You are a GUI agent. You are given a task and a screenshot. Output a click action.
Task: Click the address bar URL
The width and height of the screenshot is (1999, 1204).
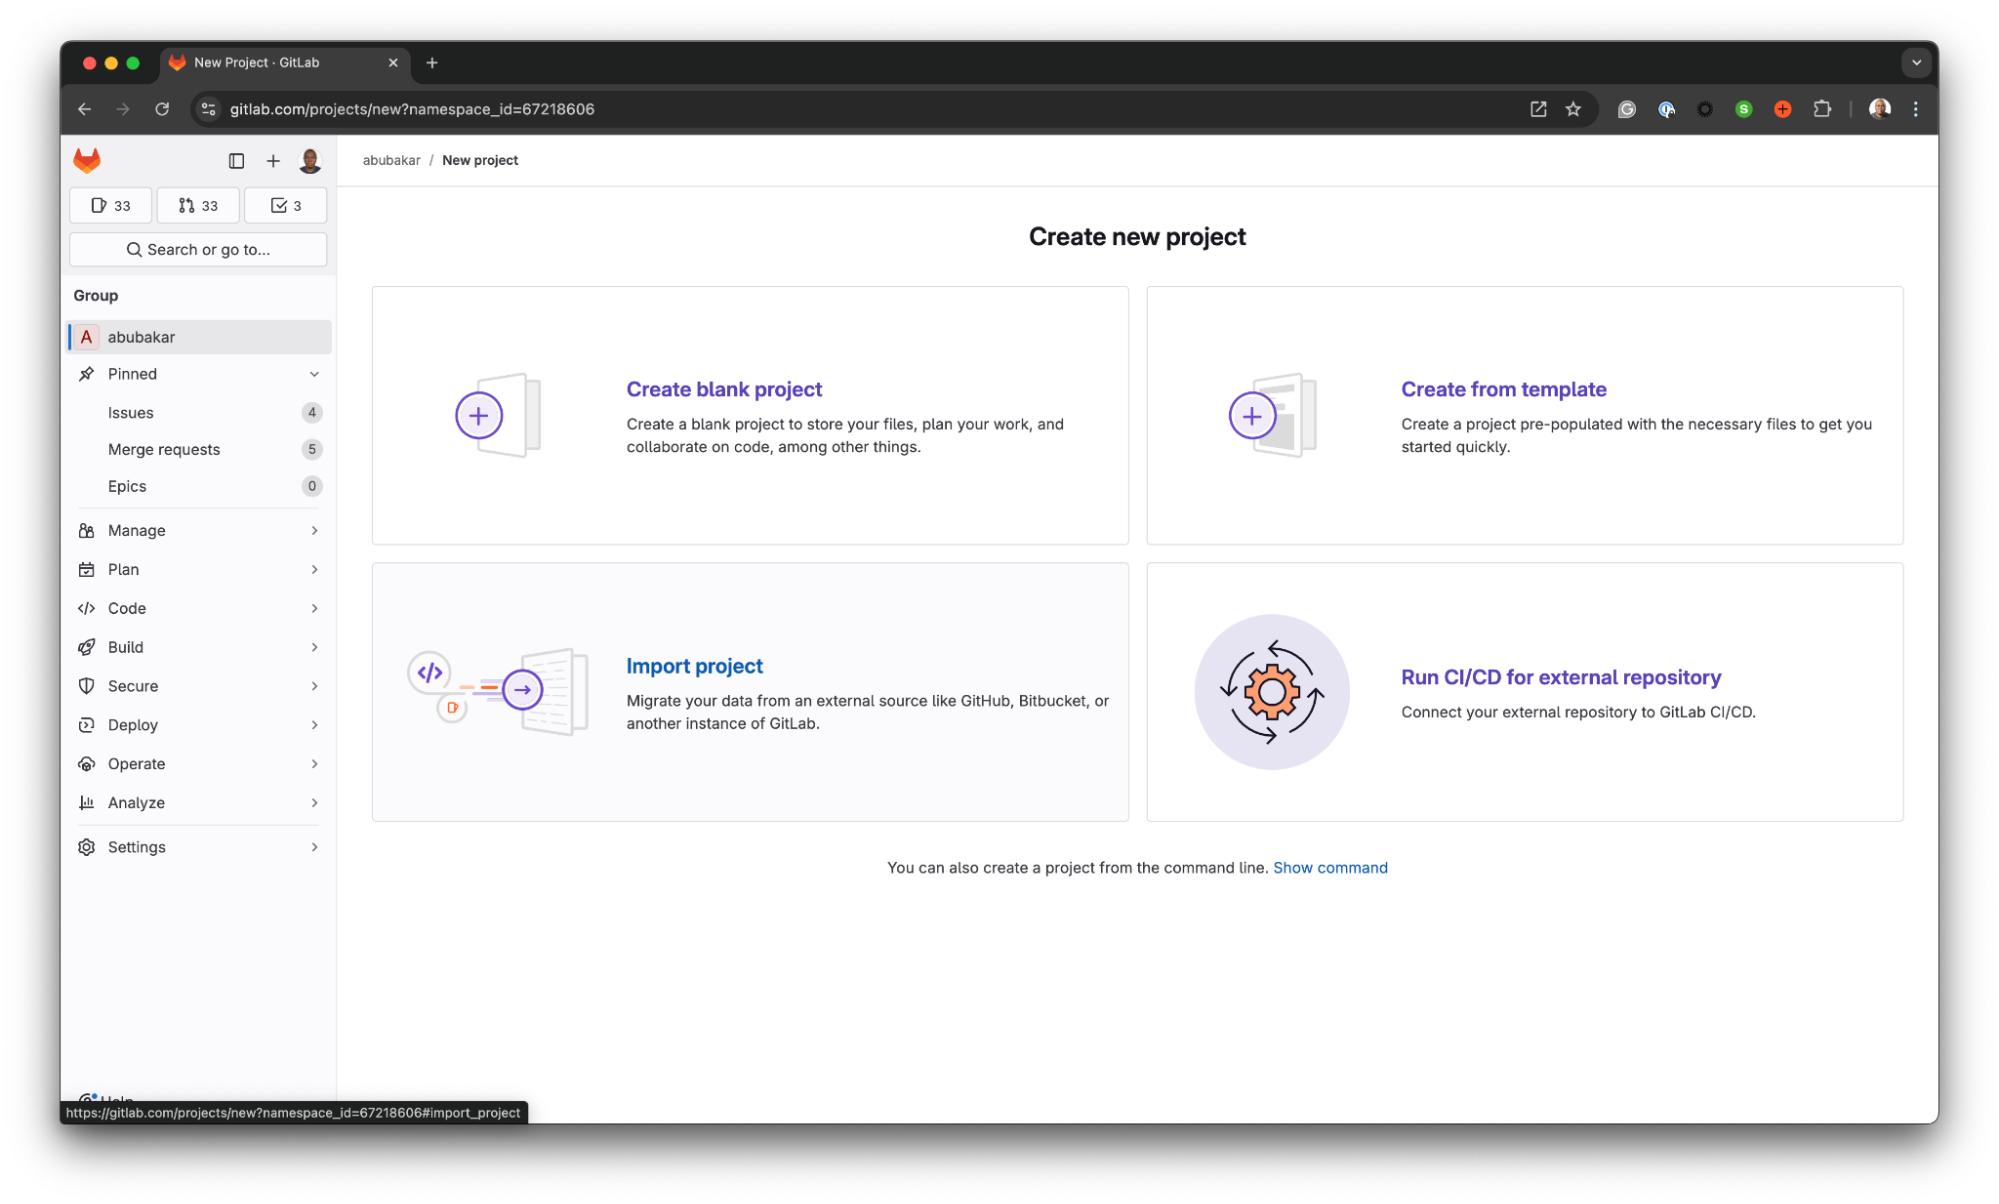point(412,109)
